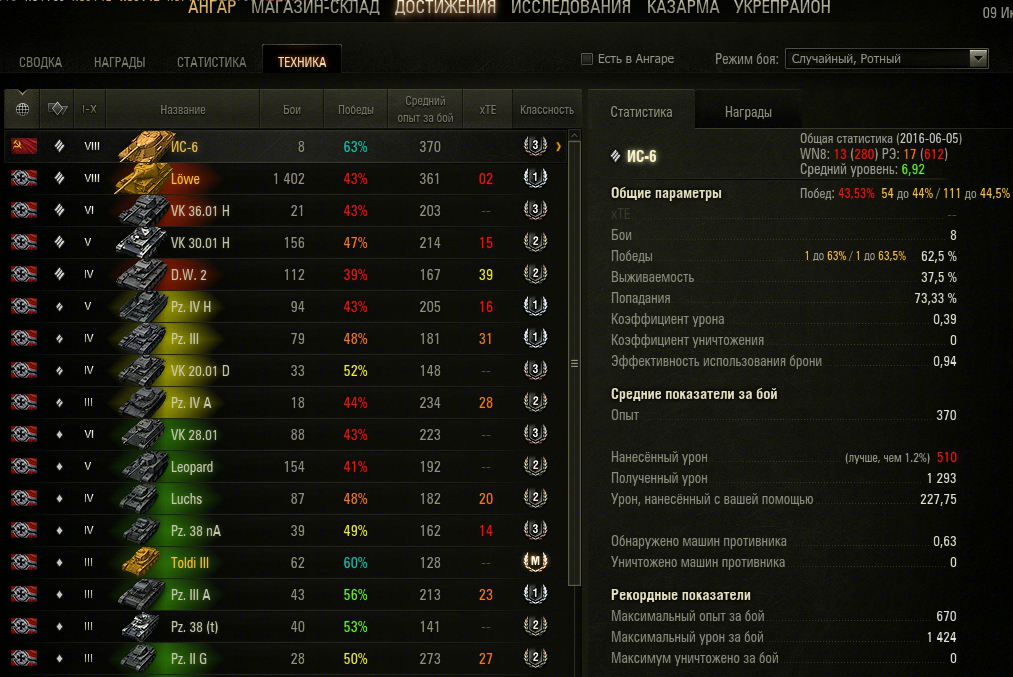
Task: Select the Техника tab
Action: pyautogui.click(x=302, y=61)
